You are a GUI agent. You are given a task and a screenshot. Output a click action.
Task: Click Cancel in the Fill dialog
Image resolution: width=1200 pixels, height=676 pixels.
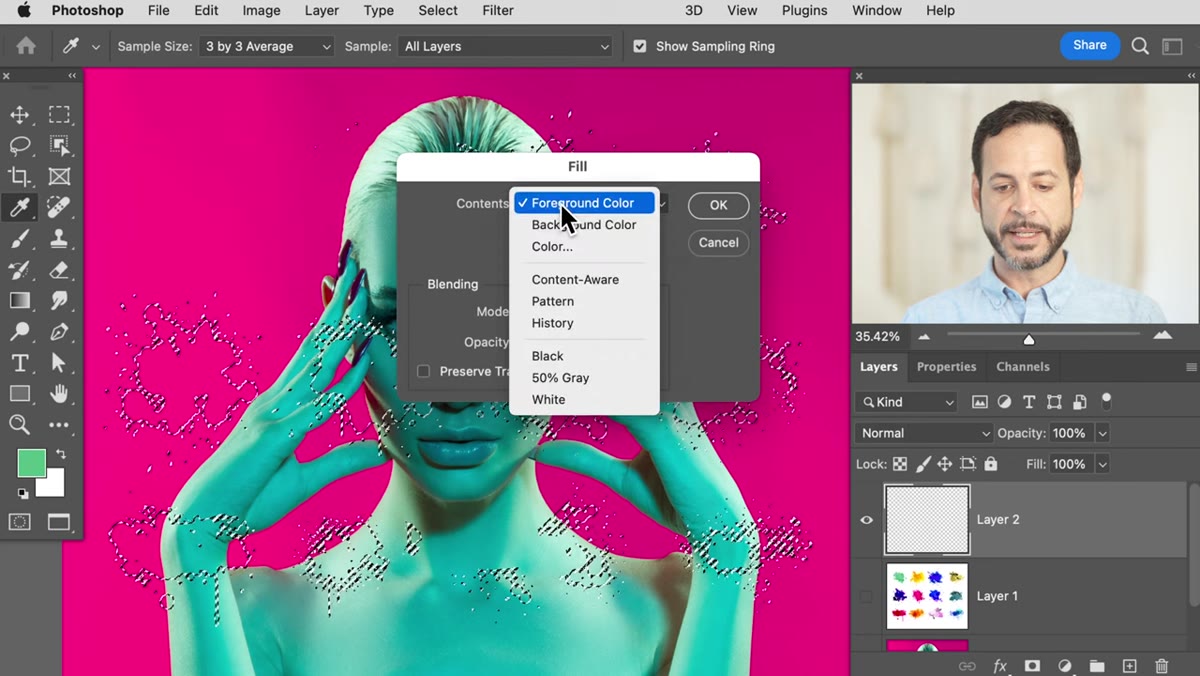coord(718,242)
